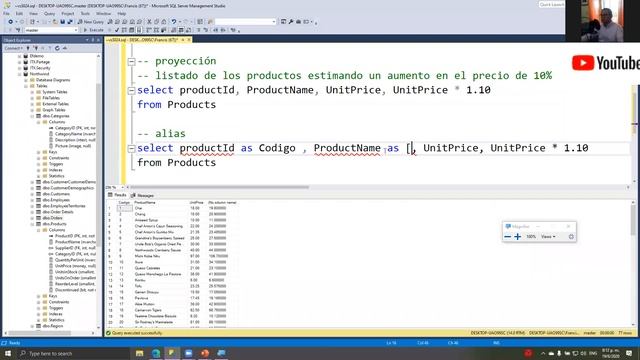Select the dbo.Employees table

tap(56, 200)
